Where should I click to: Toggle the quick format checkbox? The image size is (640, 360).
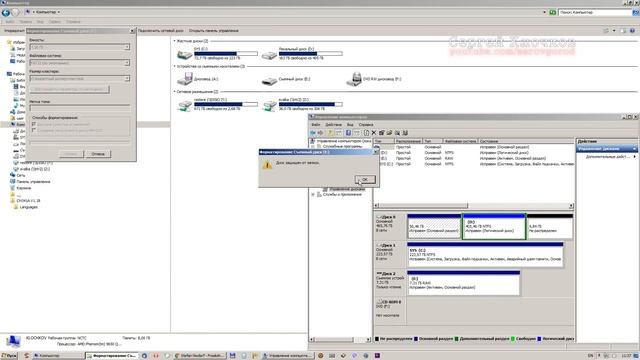click(34, 124)
